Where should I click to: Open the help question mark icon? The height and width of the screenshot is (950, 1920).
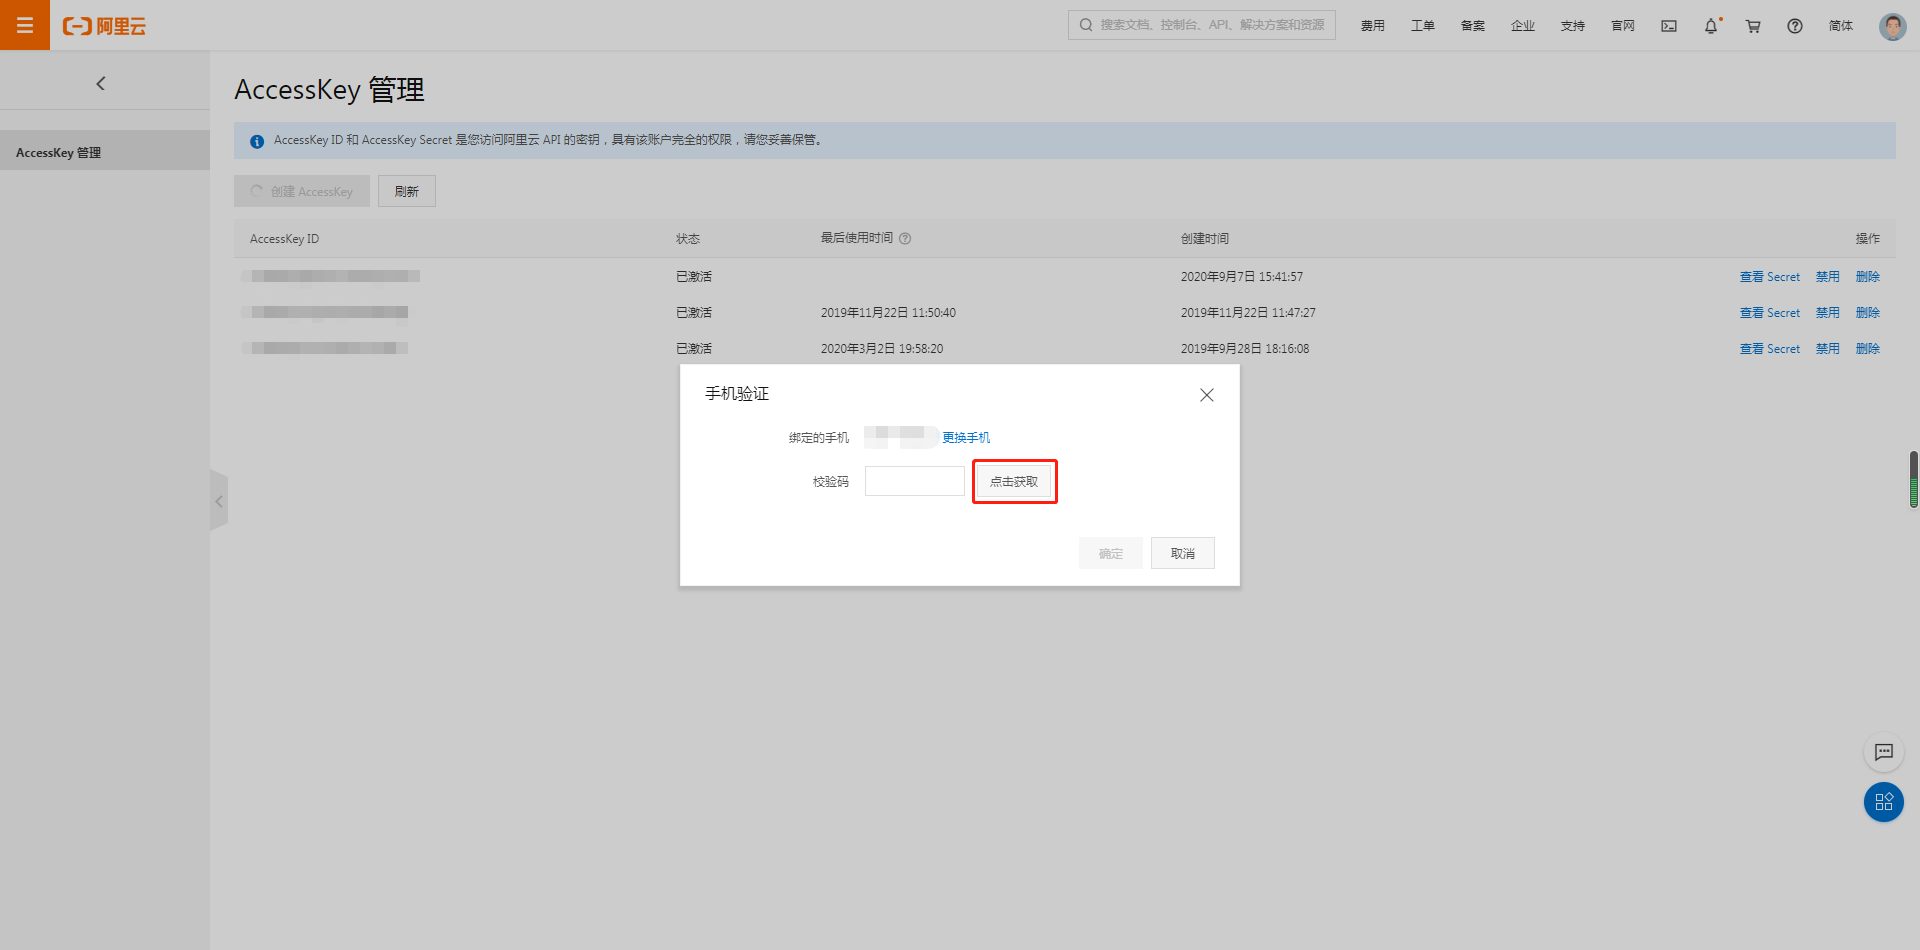[x=1795, y=26]
